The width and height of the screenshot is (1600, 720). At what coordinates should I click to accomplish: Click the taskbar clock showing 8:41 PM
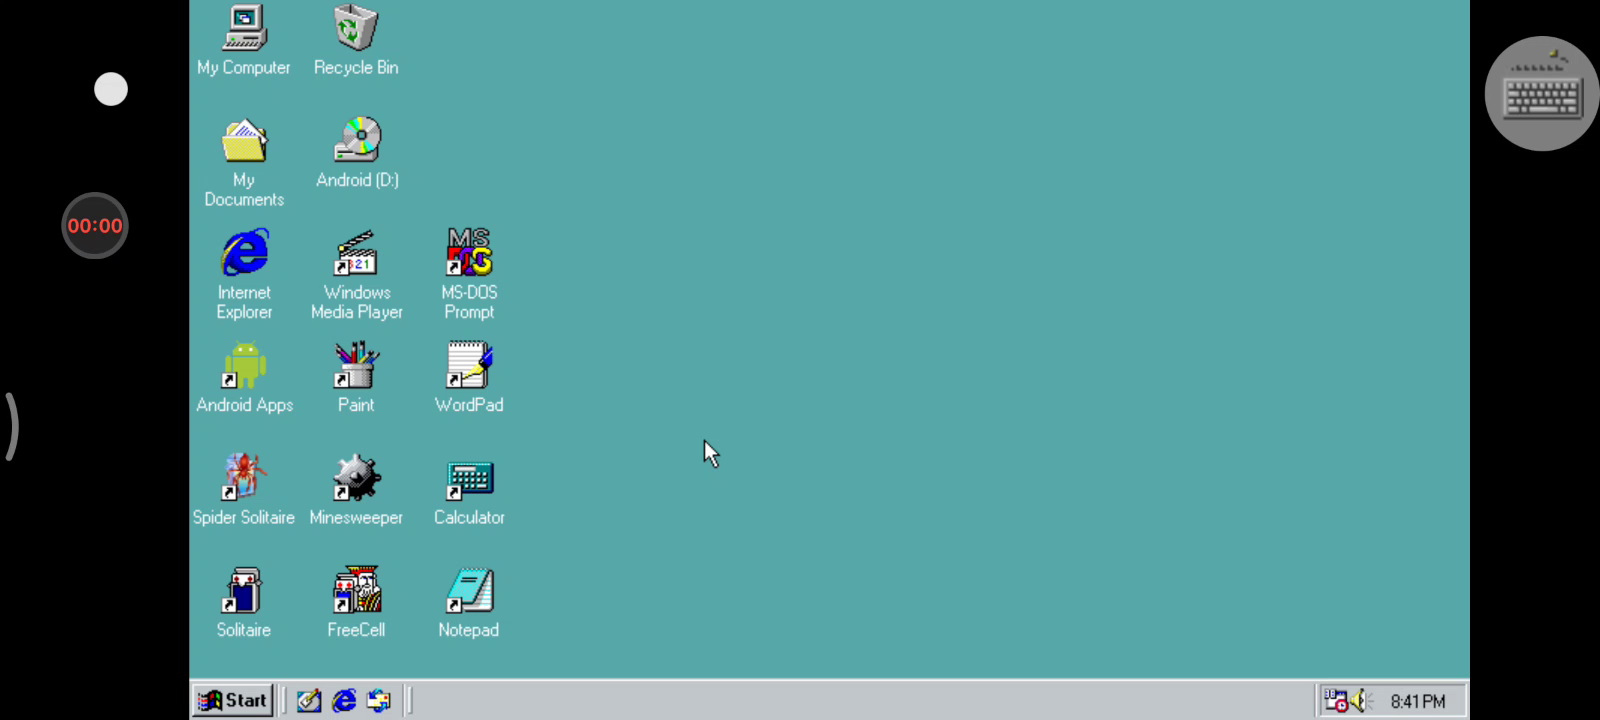pyautogui.click(x=1417, y=701)
